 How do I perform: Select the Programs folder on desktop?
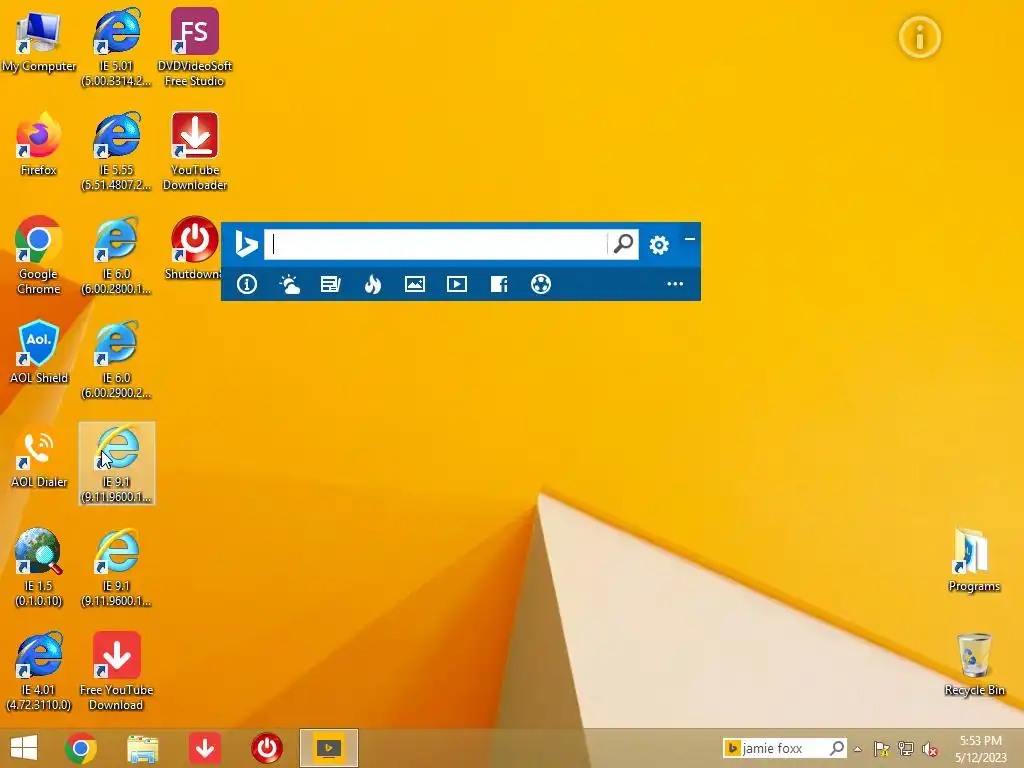coord(974,560)
